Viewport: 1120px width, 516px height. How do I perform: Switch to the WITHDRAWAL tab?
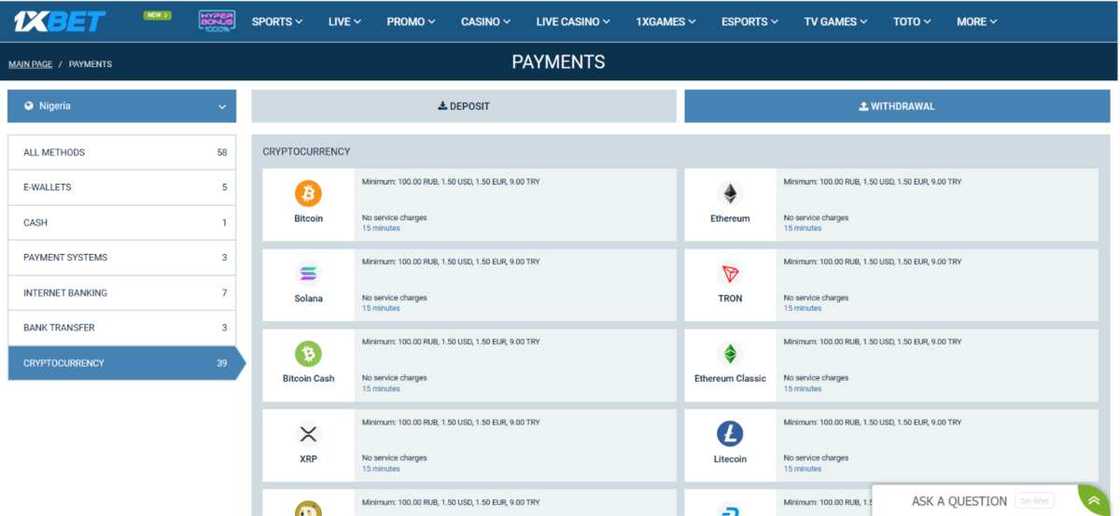897,106
